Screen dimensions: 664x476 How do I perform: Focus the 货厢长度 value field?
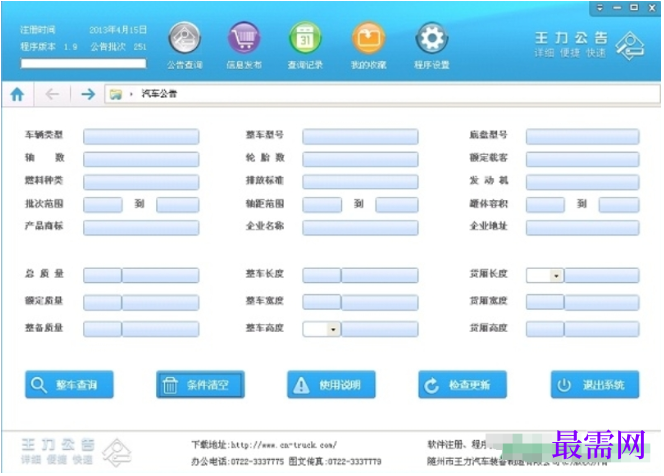click(x=602, y=275)
